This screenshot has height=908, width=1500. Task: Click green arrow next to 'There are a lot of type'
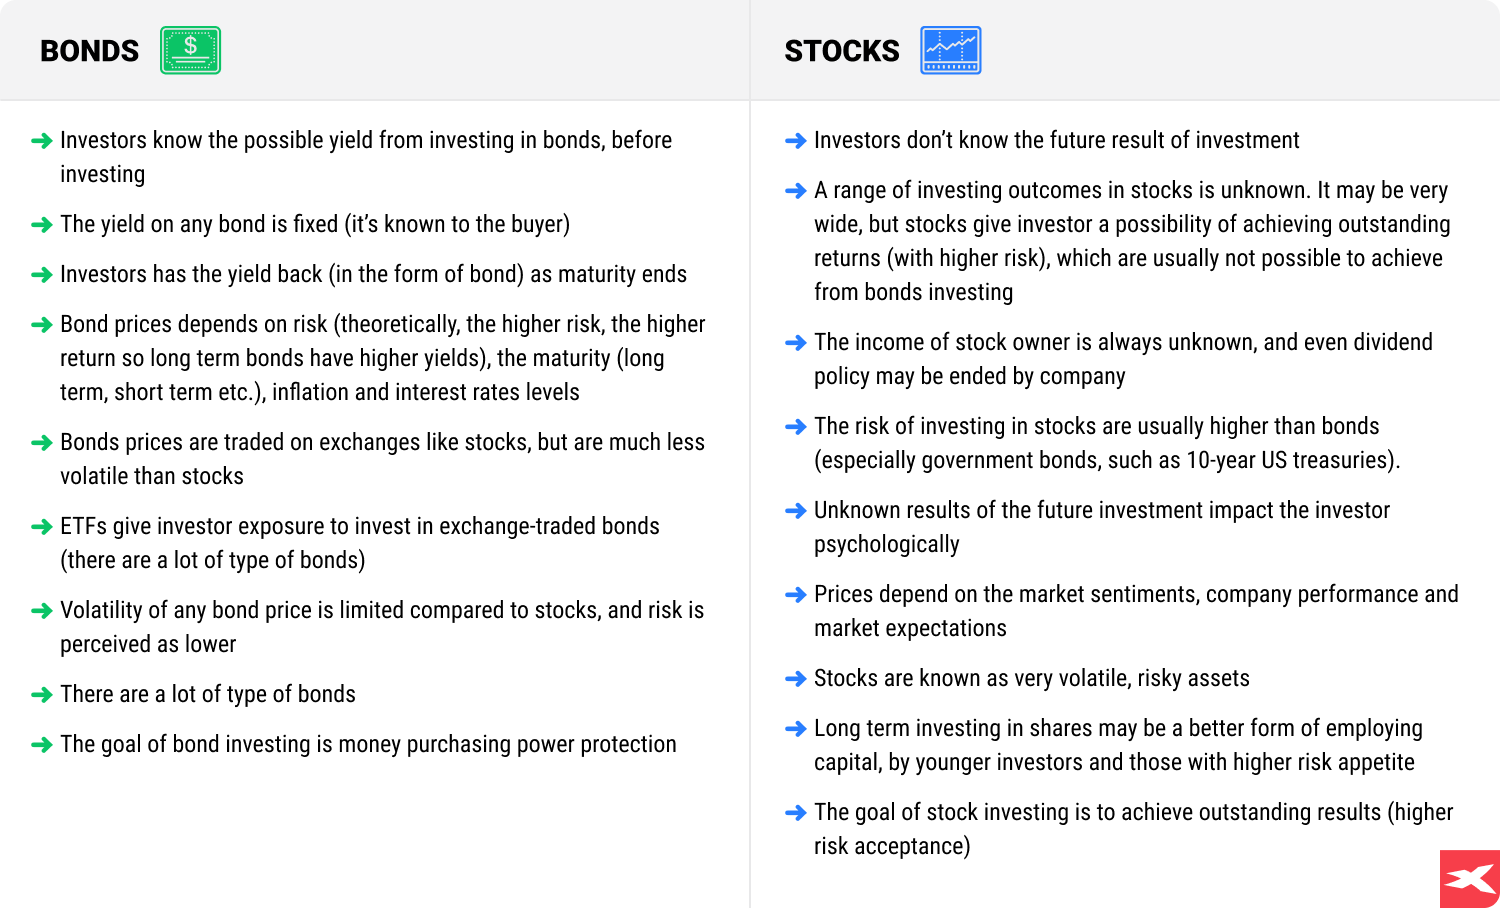click(42, 695)
